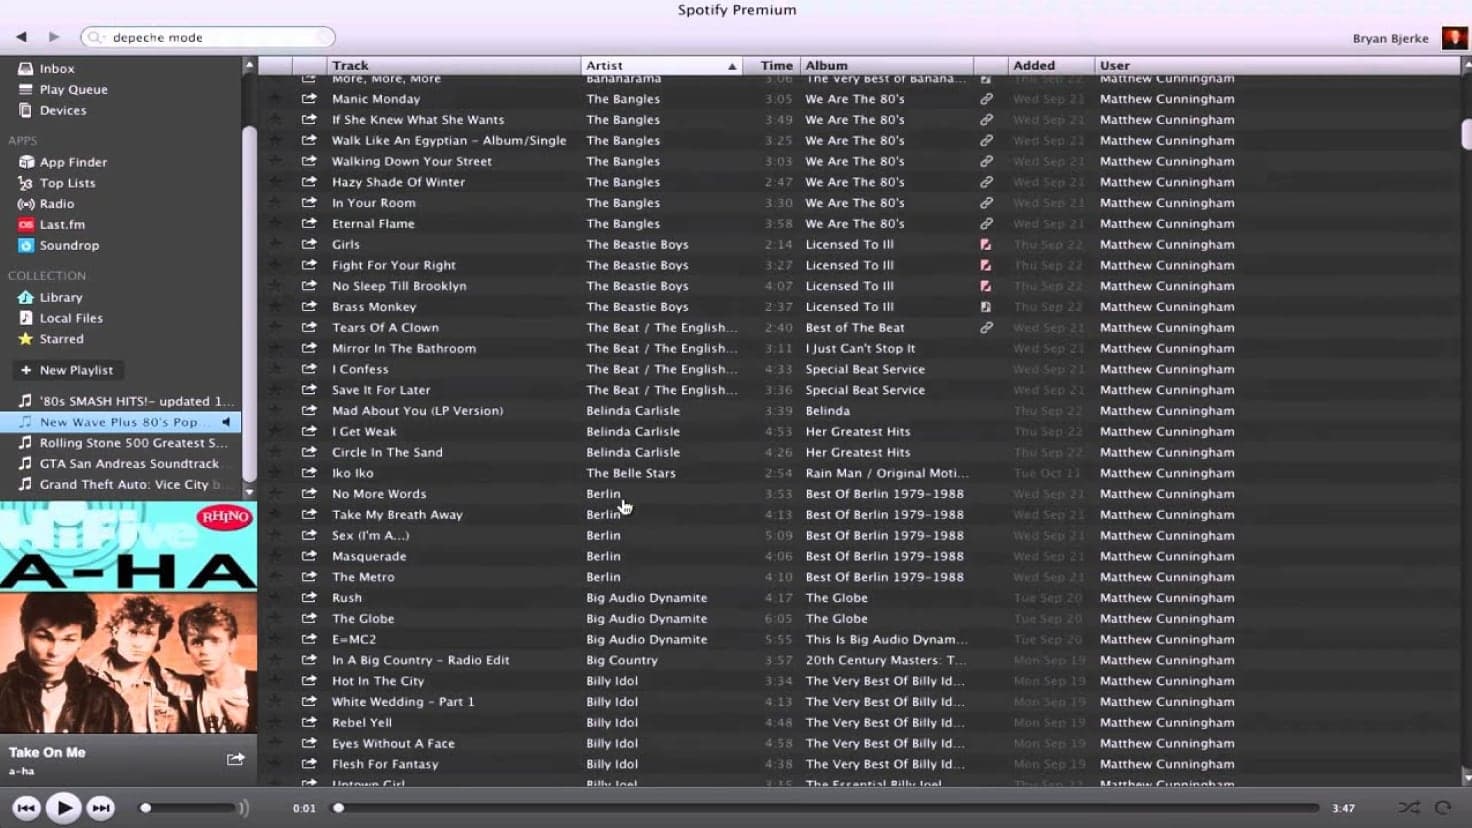Click the a-ha album cover art
The width and height of the screenshot is (1472, 828).
coord(128,618)
